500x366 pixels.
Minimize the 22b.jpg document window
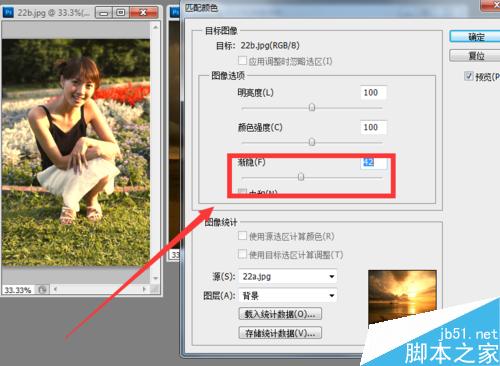tap(104, 13)
